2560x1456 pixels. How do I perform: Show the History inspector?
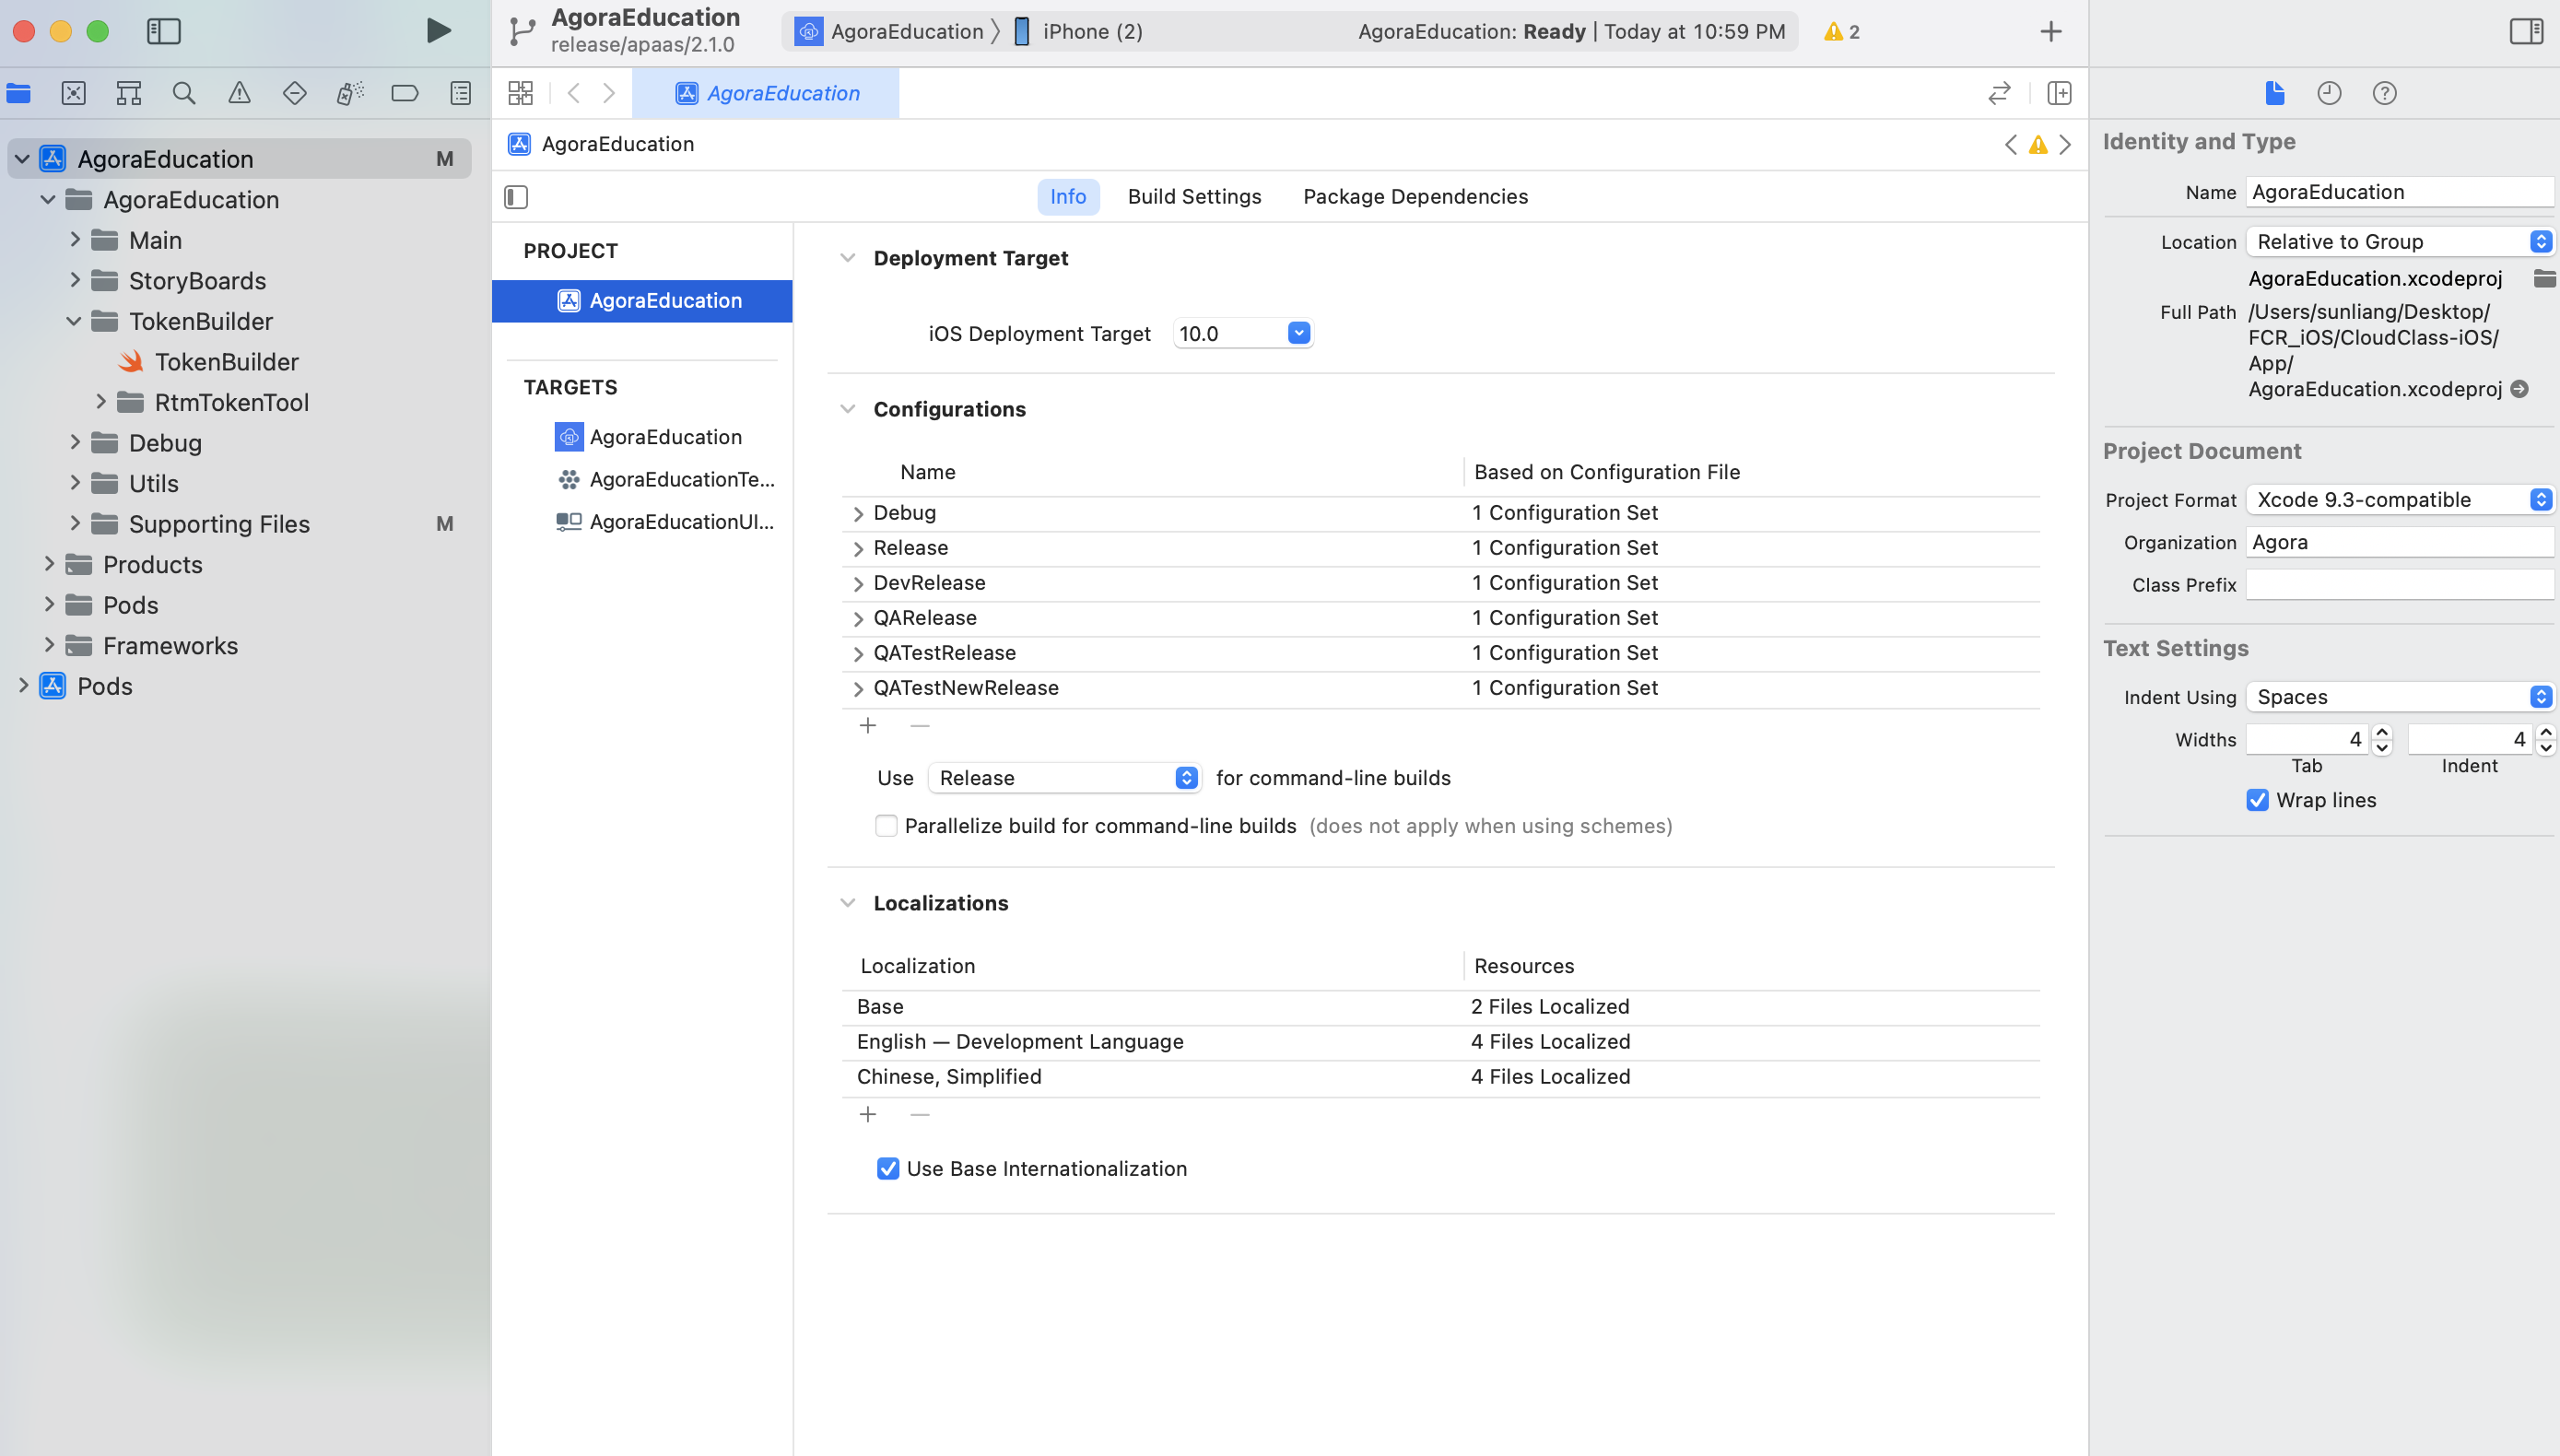2330,93
